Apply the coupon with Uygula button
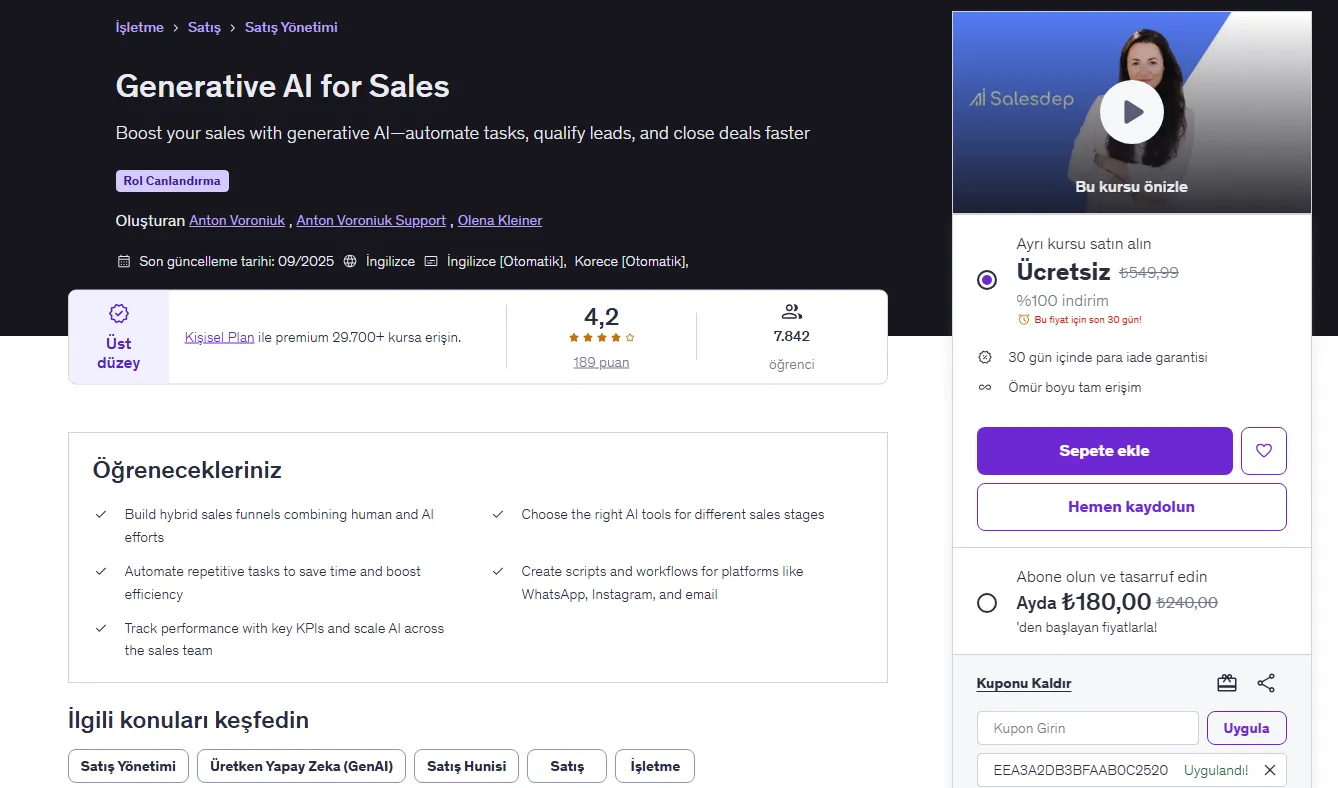 [1247, 728]
